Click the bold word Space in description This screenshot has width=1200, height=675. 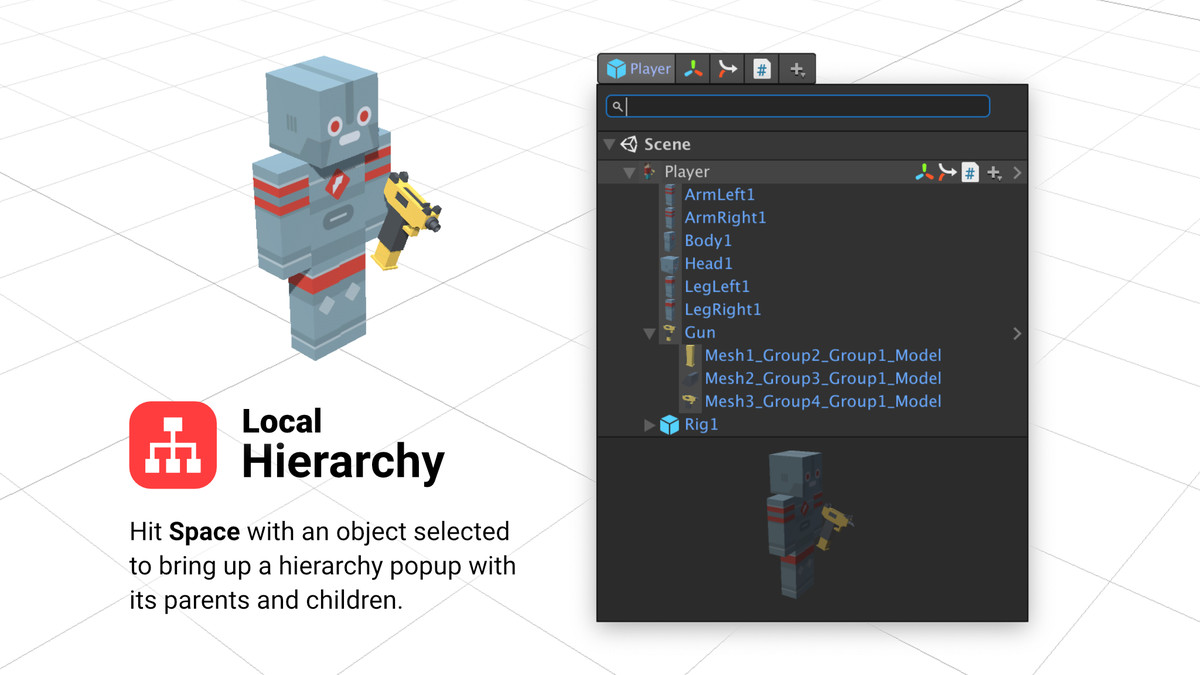point(205,531)
